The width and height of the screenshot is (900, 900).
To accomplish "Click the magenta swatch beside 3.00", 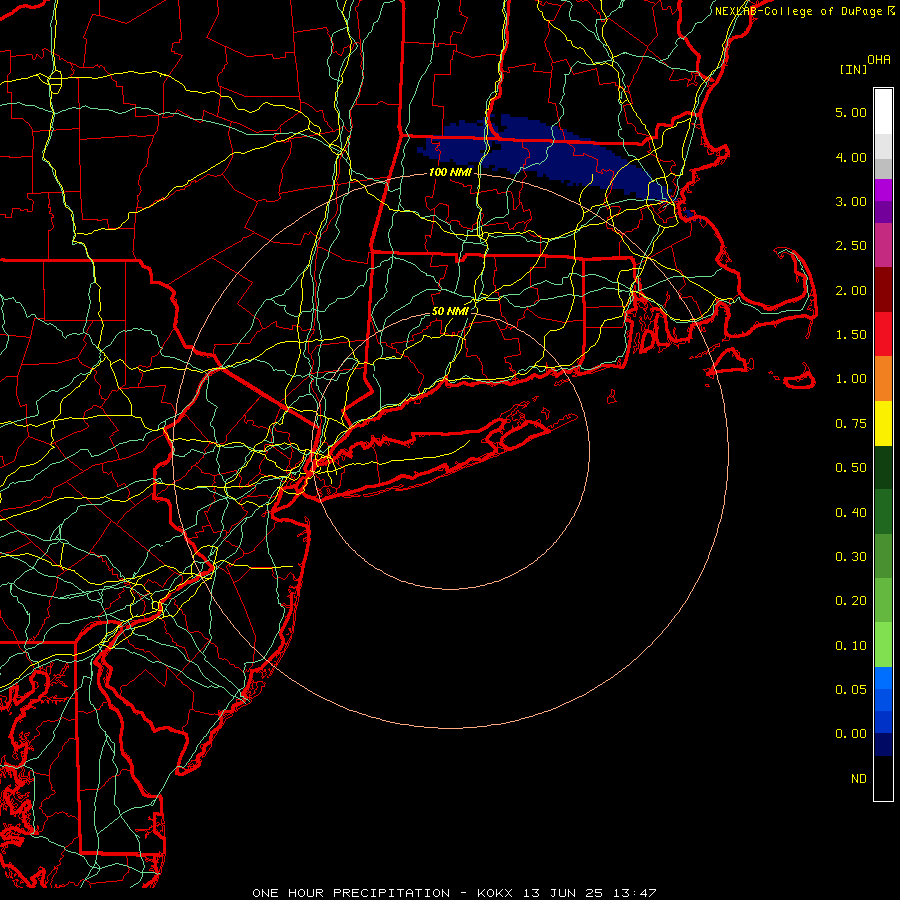I will coord(883,190).
